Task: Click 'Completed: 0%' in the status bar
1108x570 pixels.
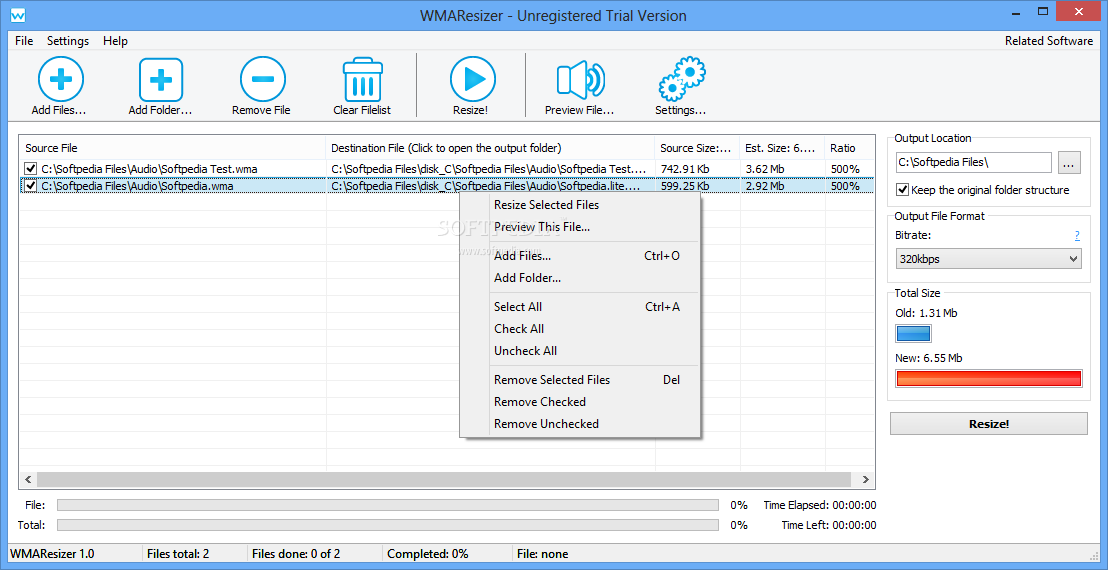Action: [x=428, y=554]
